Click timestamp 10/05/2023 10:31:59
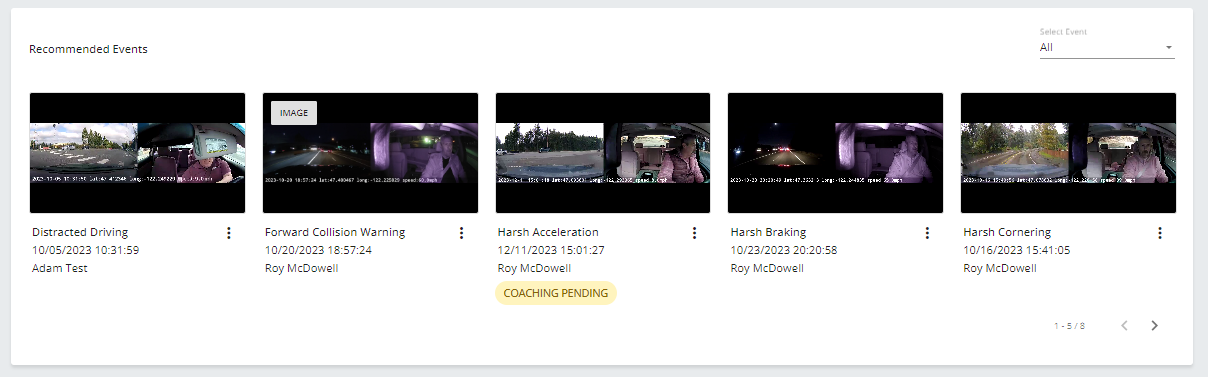 pos(85,250)
